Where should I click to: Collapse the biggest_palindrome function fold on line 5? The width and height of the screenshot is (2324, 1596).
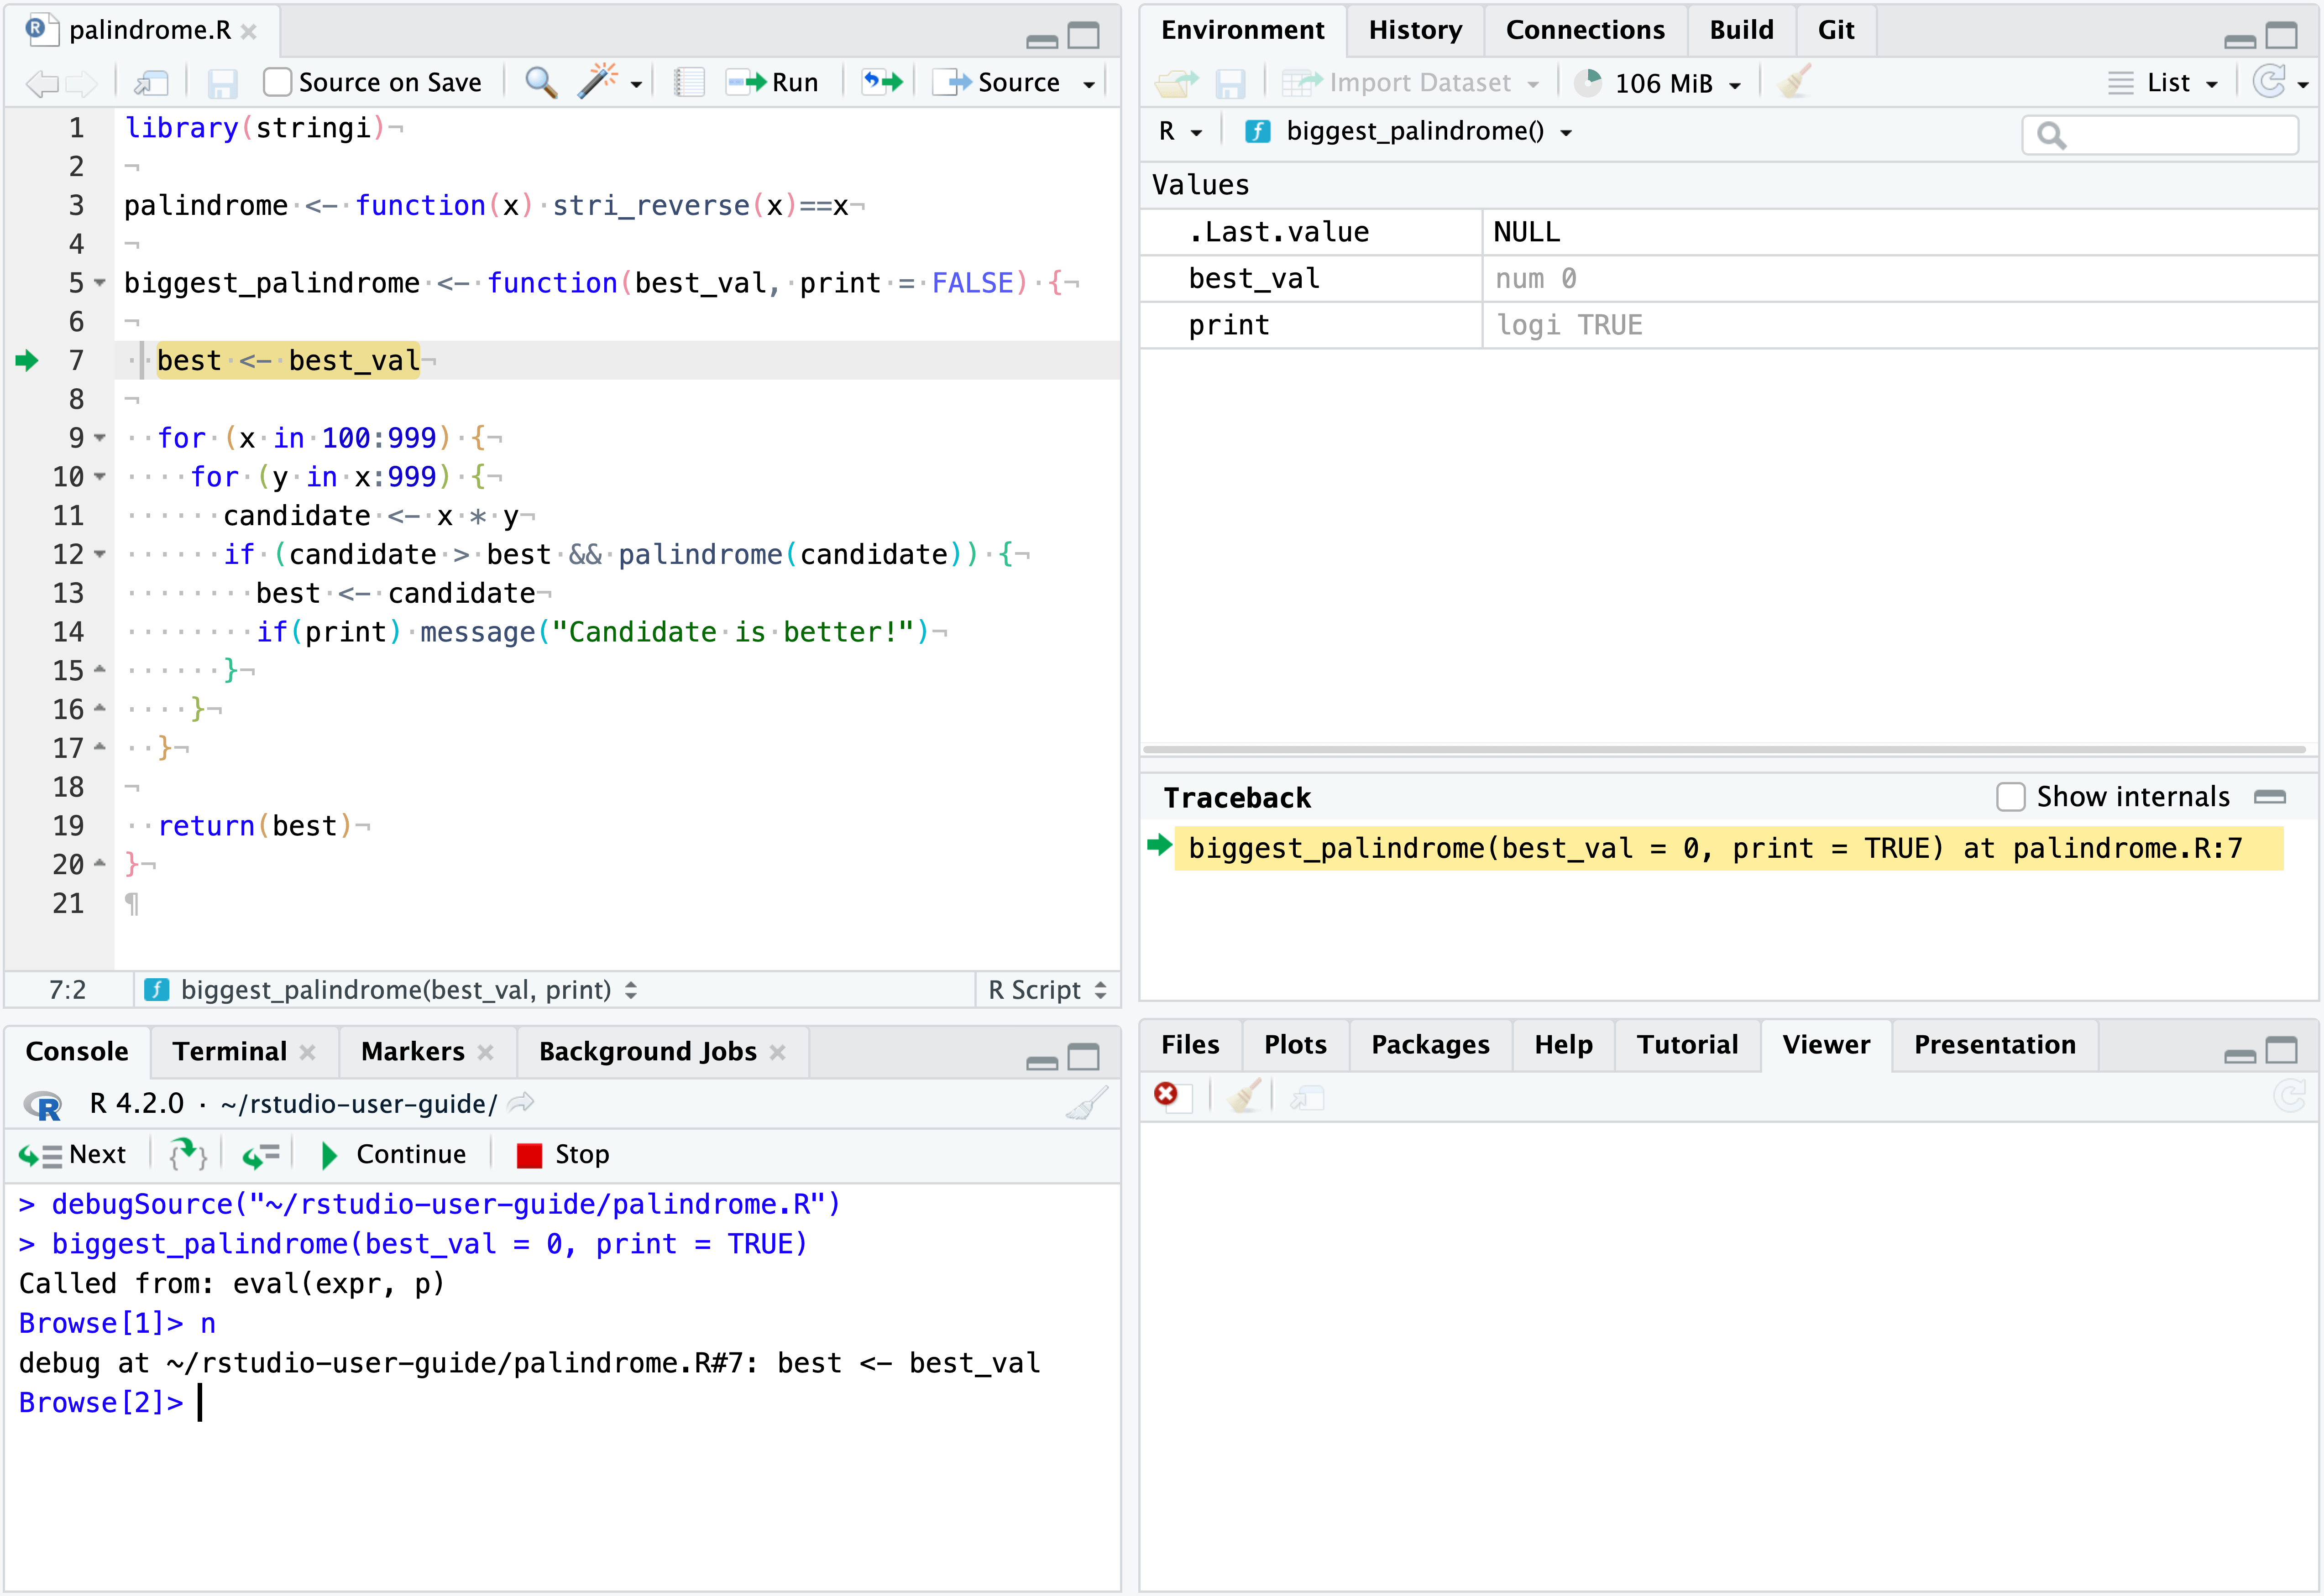(x=99, y=283)
